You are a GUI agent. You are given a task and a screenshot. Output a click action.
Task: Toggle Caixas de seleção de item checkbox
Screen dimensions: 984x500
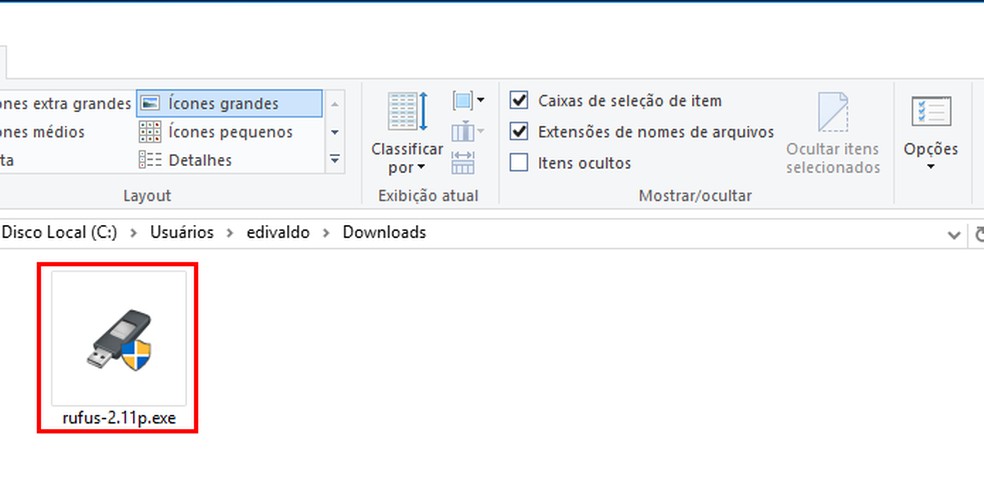[519, 100]
